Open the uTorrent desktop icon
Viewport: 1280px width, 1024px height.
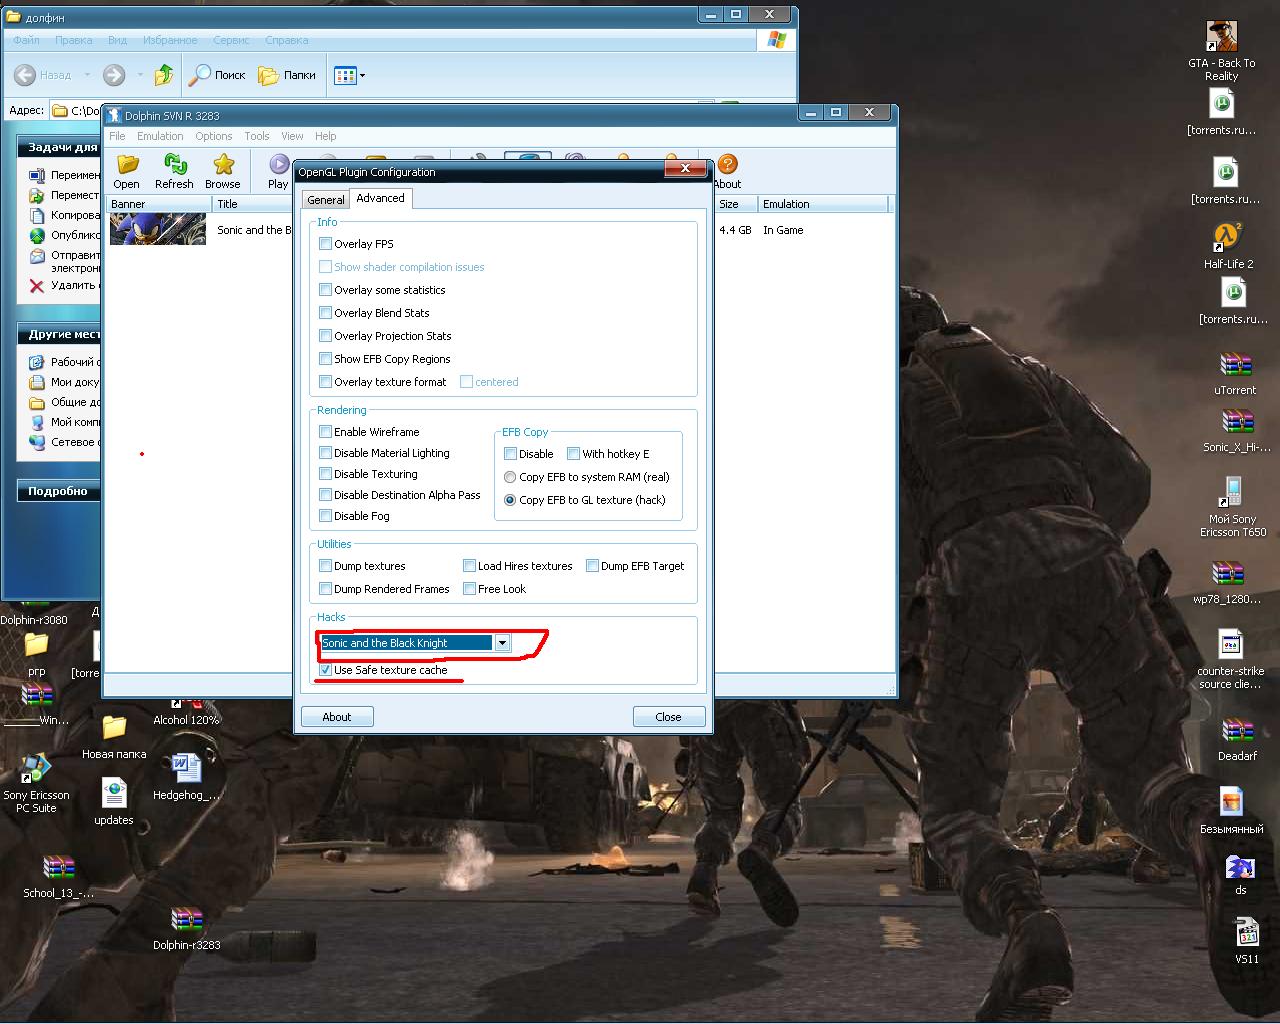(x=1235, y=366)
